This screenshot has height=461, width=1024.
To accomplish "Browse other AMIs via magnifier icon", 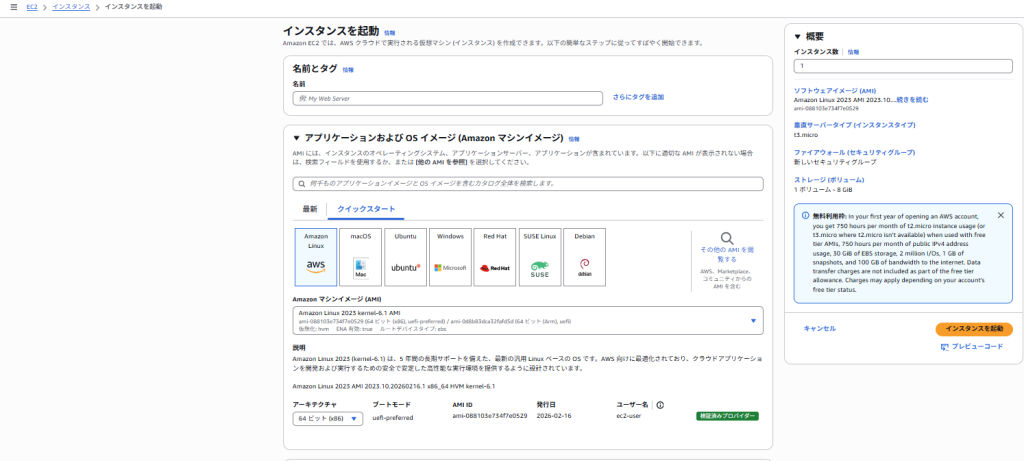I will click(727, 239).
